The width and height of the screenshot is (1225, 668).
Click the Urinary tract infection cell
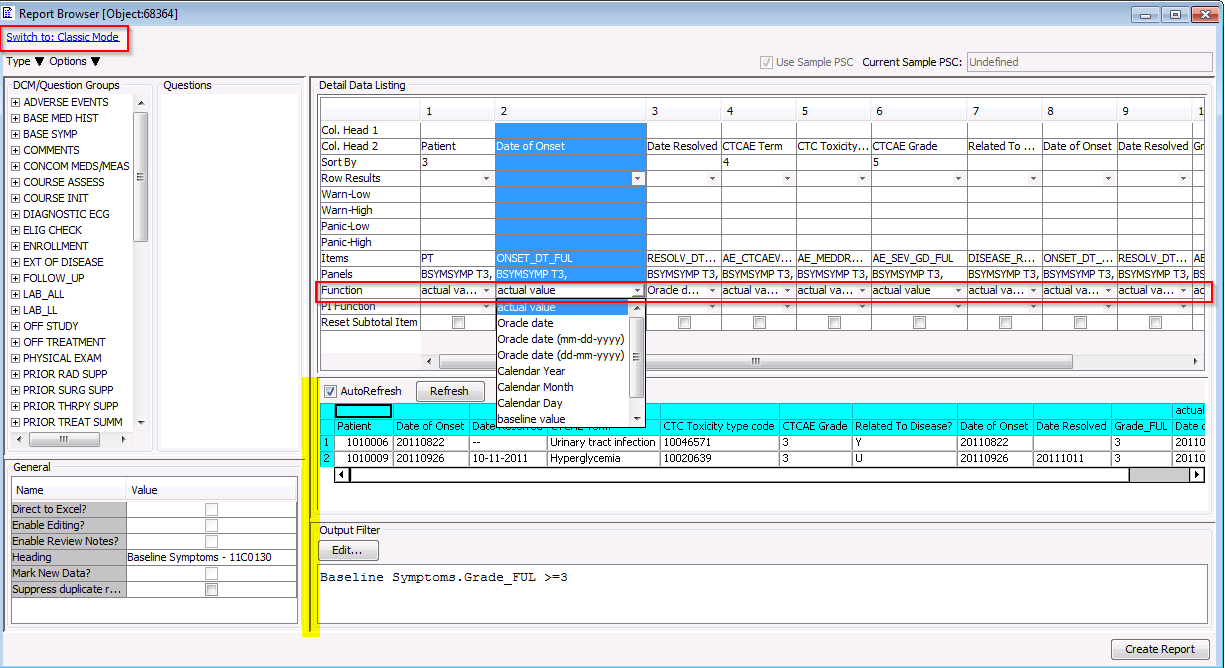(603, 442)
